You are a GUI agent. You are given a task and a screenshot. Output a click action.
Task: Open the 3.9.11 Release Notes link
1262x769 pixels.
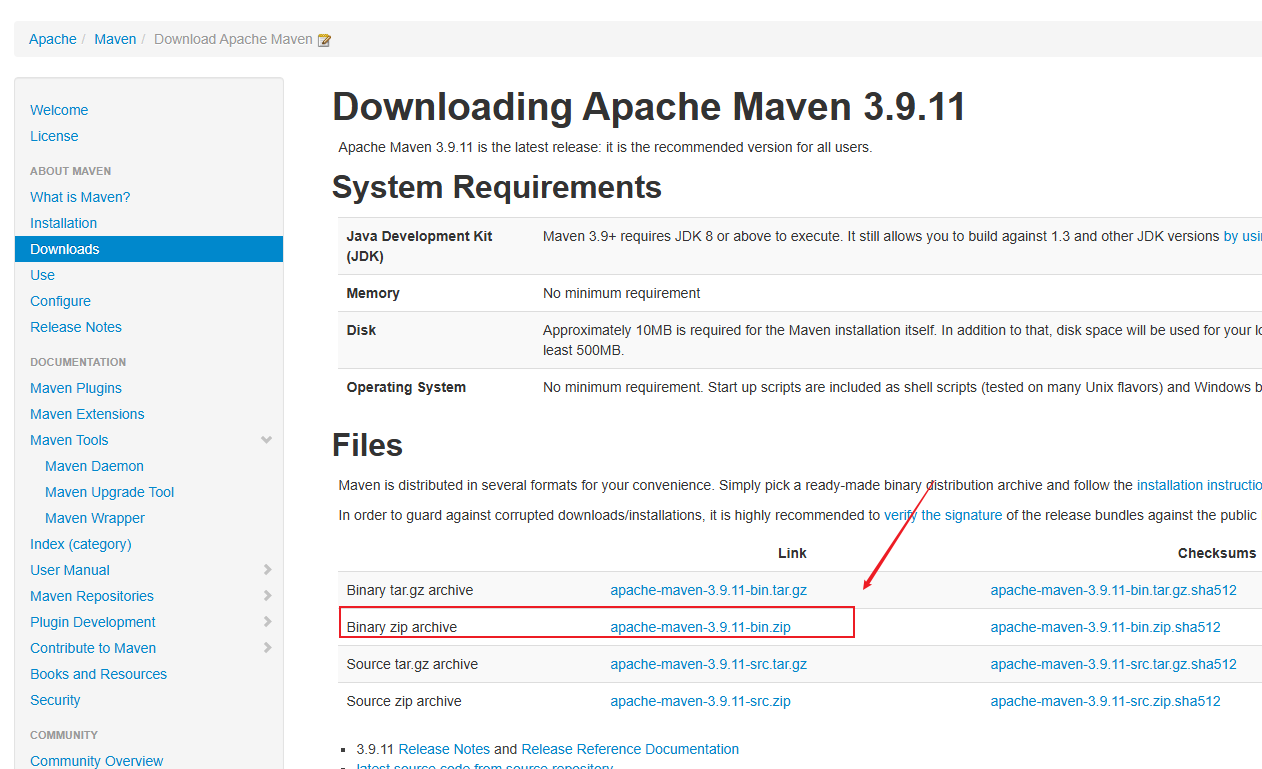coord(444,749)
